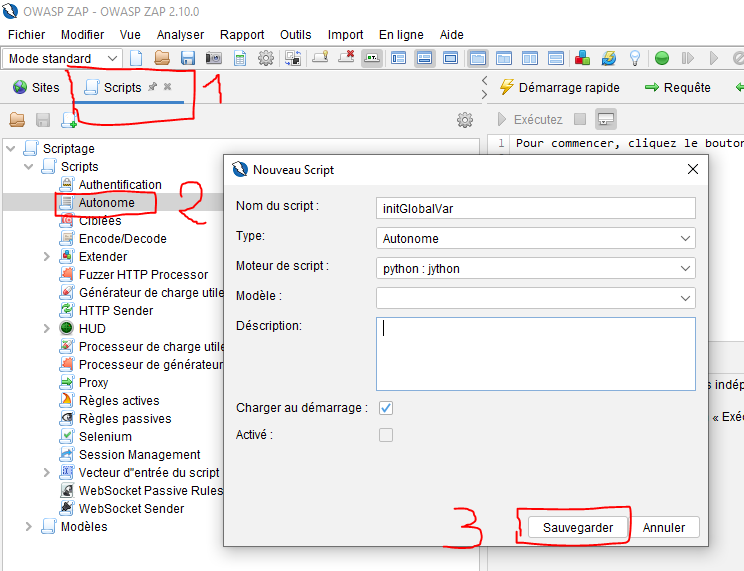744x571 pixels.
Task: Click the load script folder icon in the Scripts panel
Action: (x=17, y=120)
